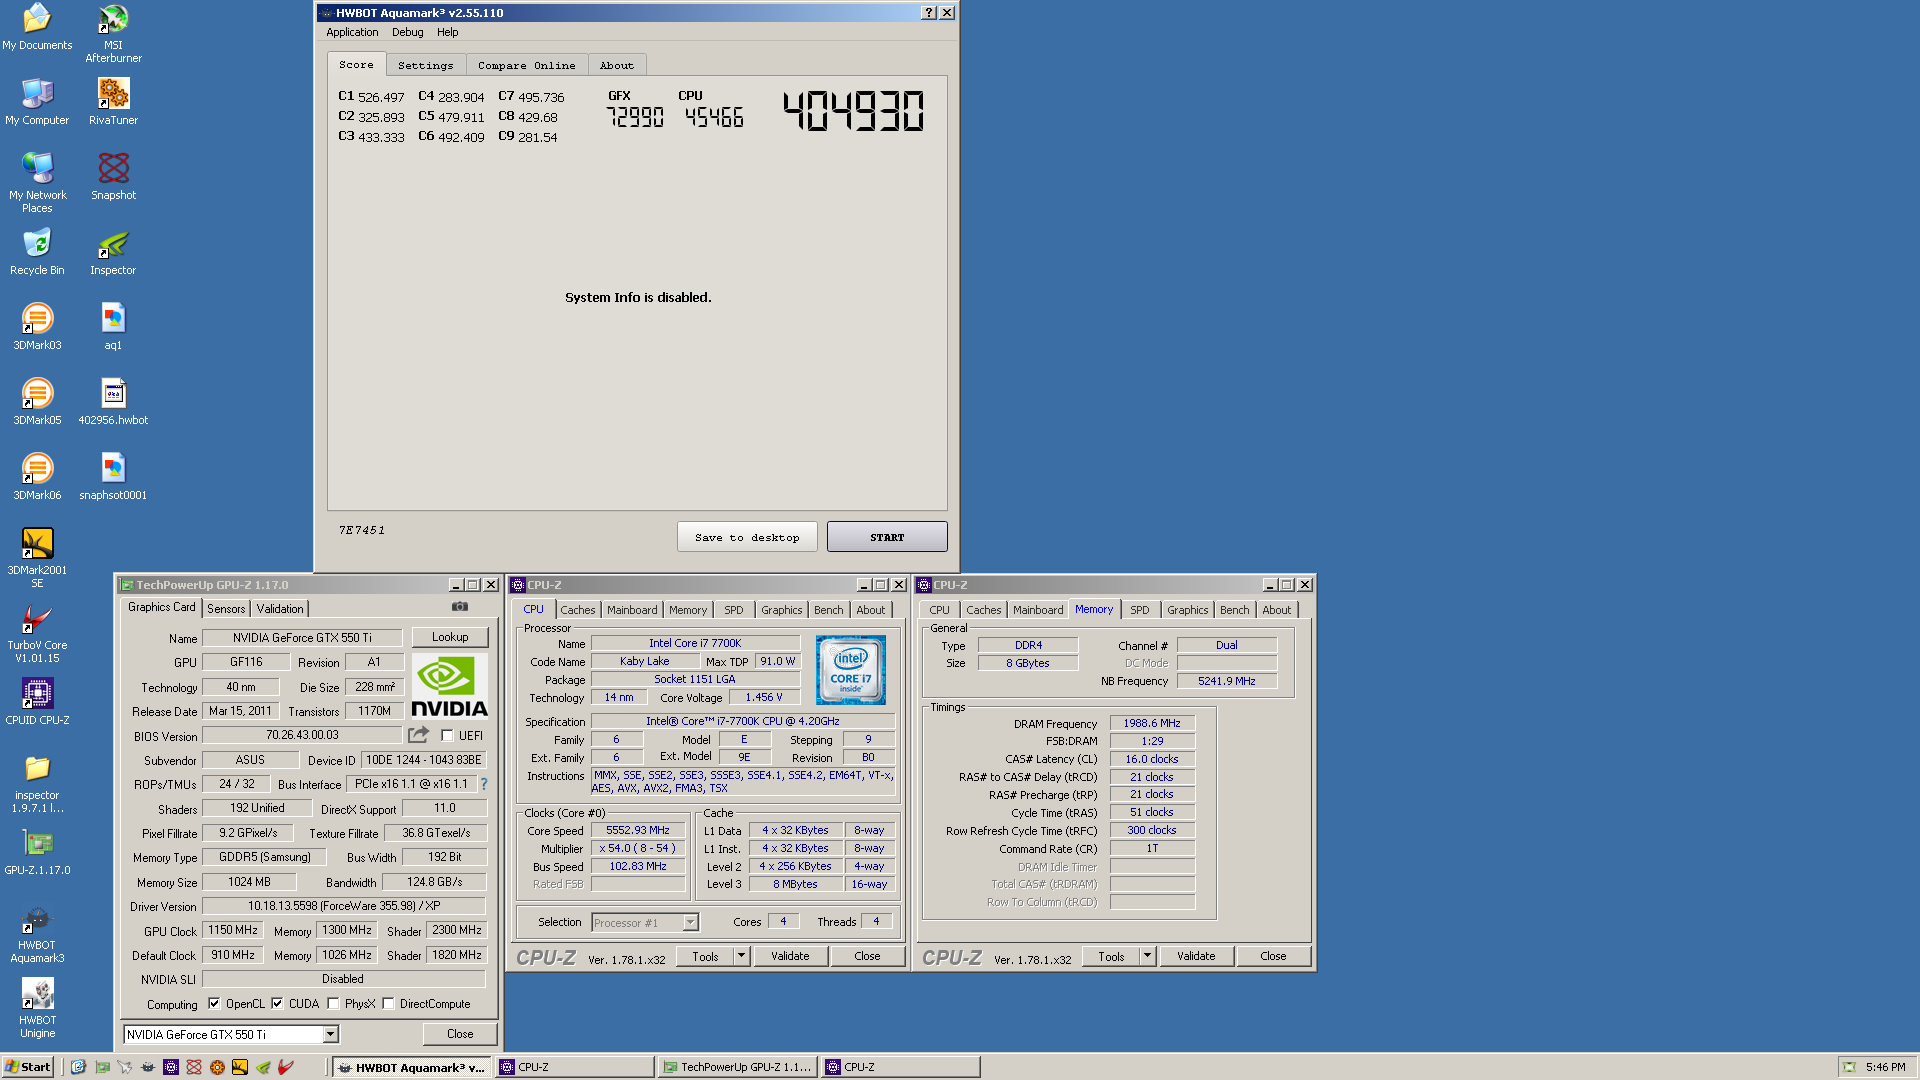Click GPU-Z screenshot camera icon
Screen dimensions: 1920x1080
460,607
